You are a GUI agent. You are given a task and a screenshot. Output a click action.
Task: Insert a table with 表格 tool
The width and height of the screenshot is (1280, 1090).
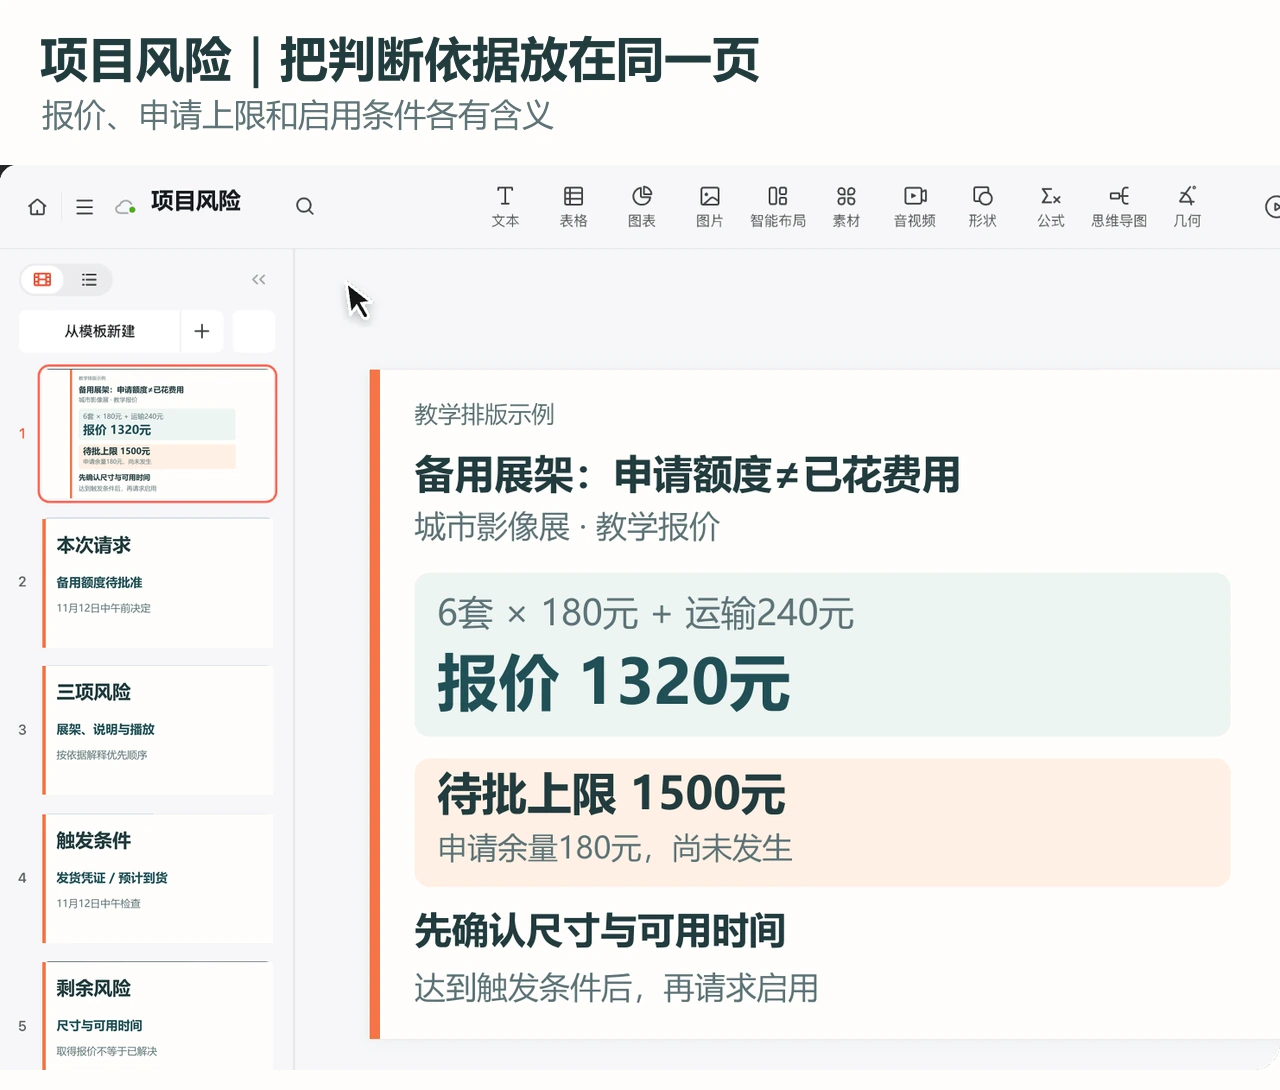[573, 207]
